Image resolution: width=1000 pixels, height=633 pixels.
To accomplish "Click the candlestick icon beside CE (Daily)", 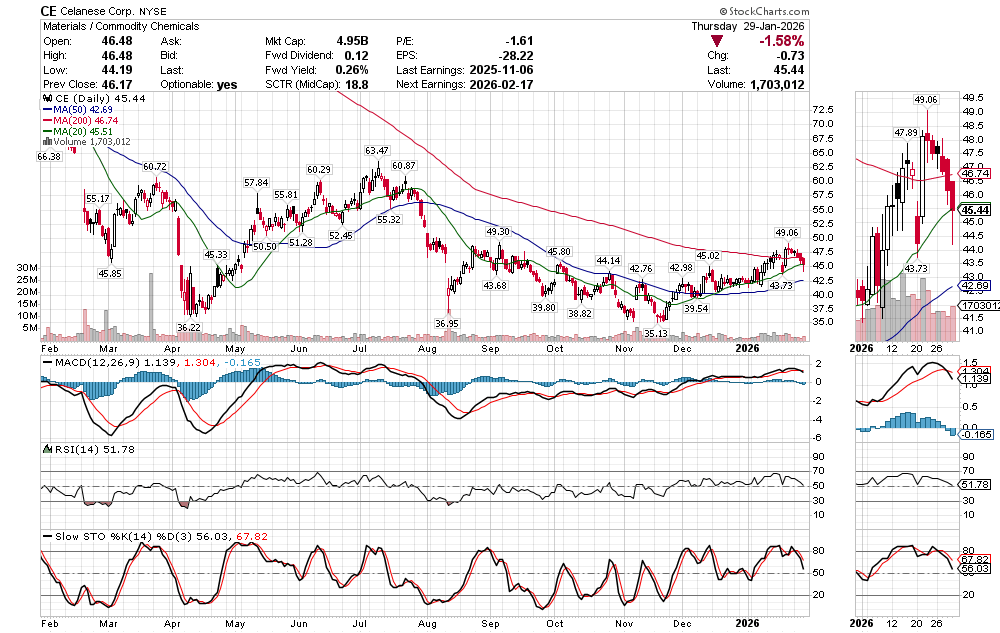I will [x=45, y=100].
